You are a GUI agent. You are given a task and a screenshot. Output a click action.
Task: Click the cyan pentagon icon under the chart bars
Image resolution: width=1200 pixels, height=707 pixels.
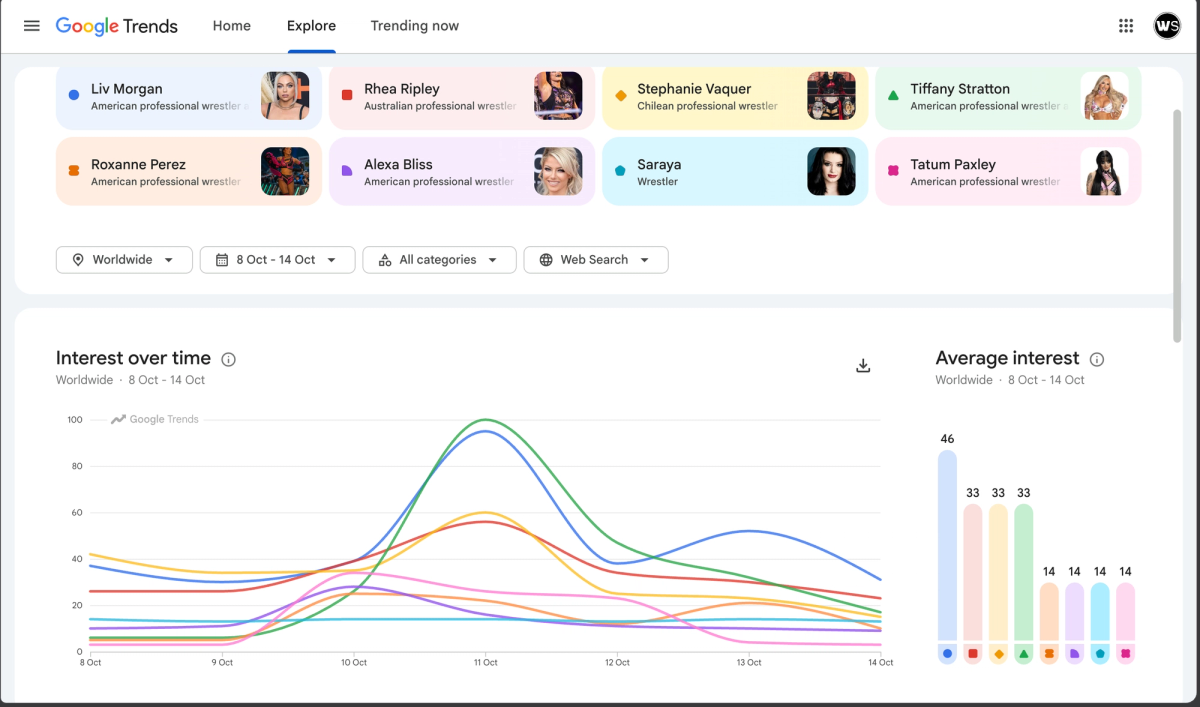(1100, 654)
